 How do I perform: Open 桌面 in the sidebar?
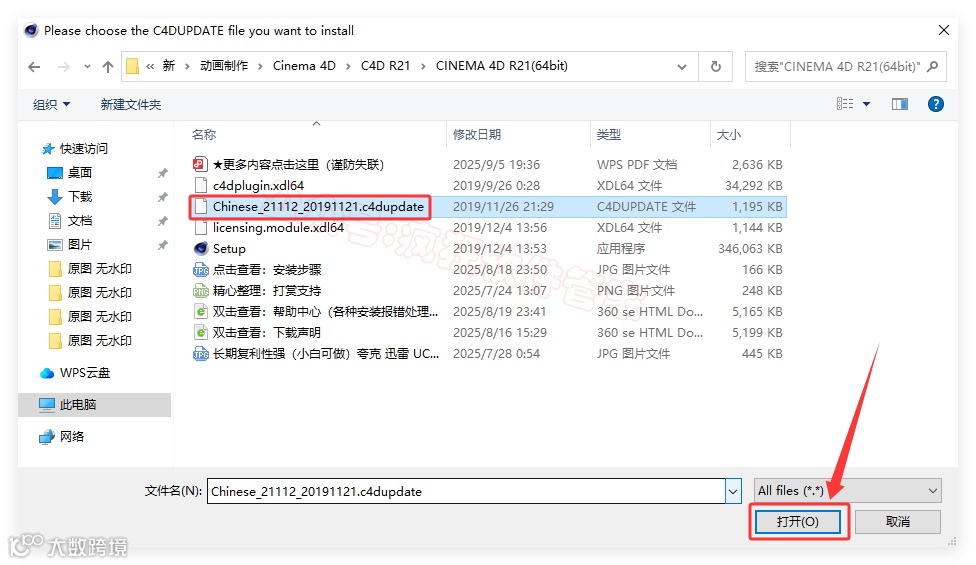80,172
